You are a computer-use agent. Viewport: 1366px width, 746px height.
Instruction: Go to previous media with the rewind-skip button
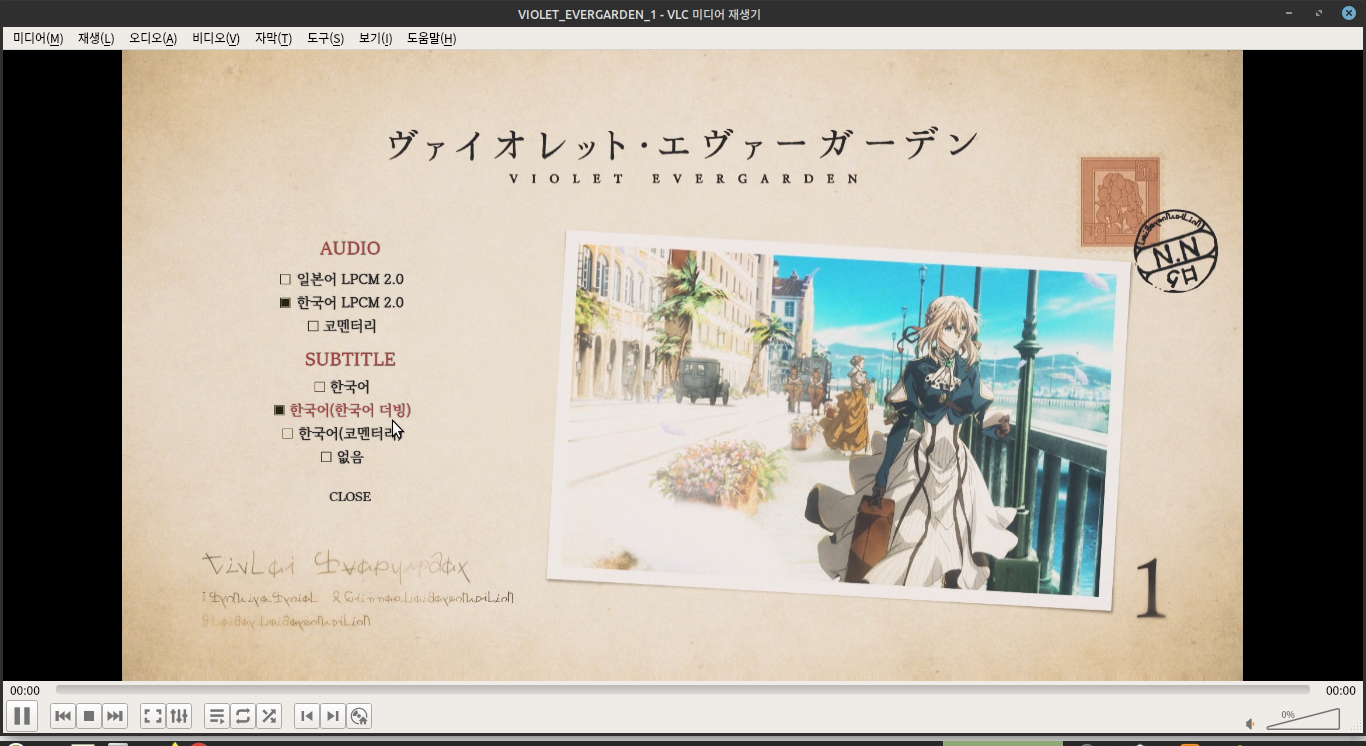pos(63,716)
